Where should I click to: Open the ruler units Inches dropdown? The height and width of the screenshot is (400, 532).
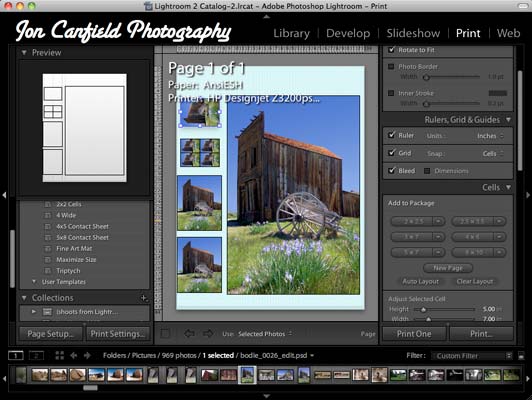[490, 136]
